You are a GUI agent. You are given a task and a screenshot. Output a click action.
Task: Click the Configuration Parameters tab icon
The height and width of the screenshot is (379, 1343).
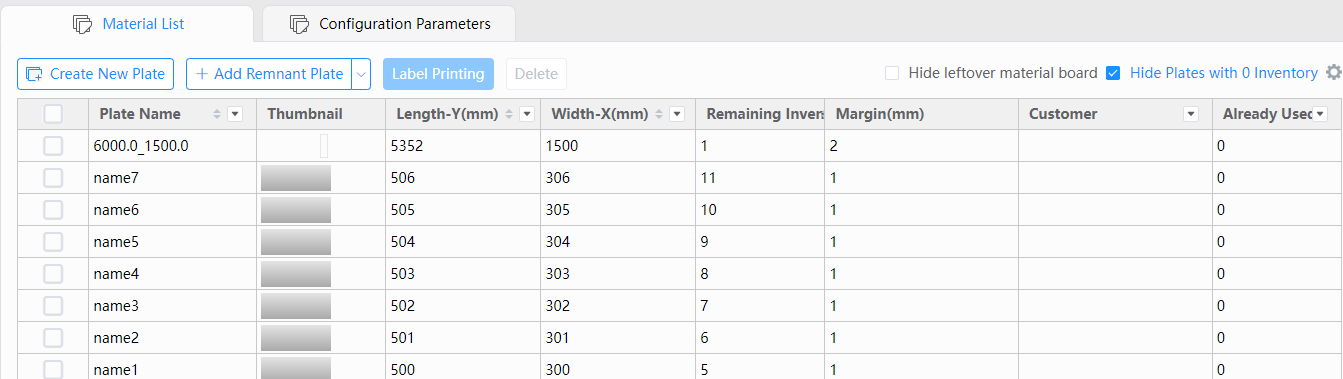[x=299, y=24]
